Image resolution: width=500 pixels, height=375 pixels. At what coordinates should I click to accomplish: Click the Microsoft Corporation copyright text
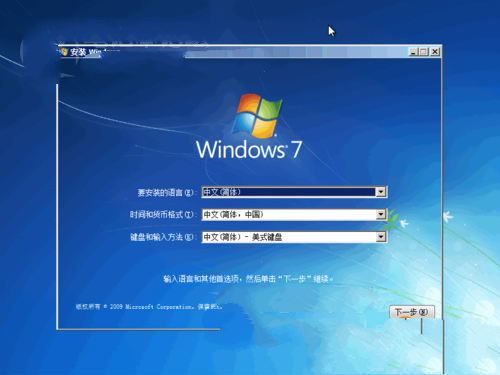pos(149,307)
